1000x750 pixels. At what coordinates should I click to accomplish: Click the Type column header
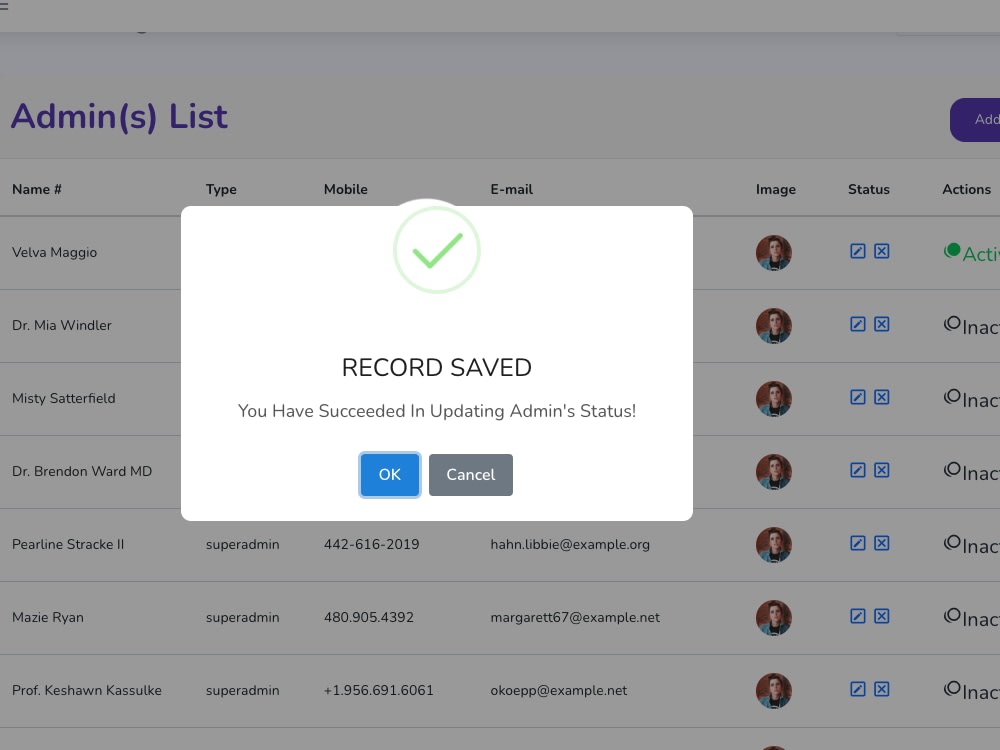(221, 189)
